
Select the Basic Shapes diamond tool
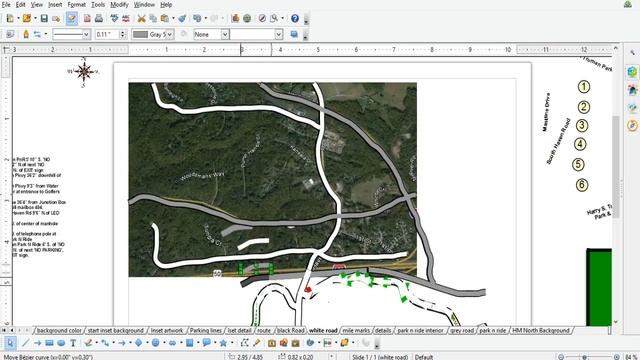coord(138,343)
